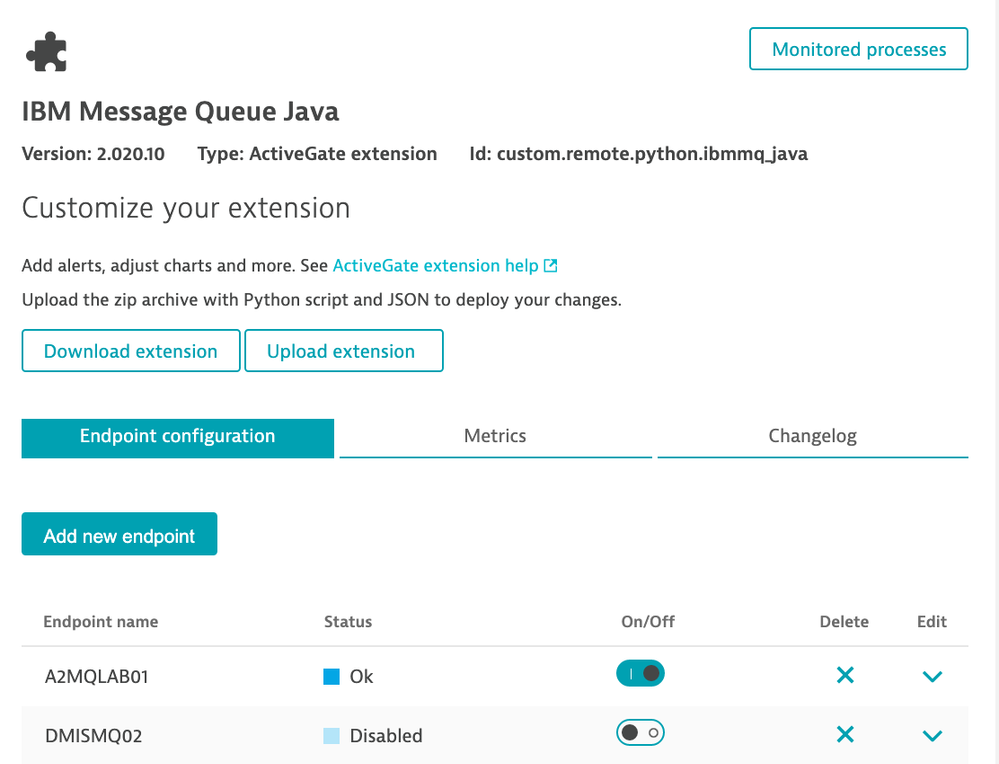999x764 pixels.
Task: Click the puzzle piece extension icon
Action: (48, 52)
